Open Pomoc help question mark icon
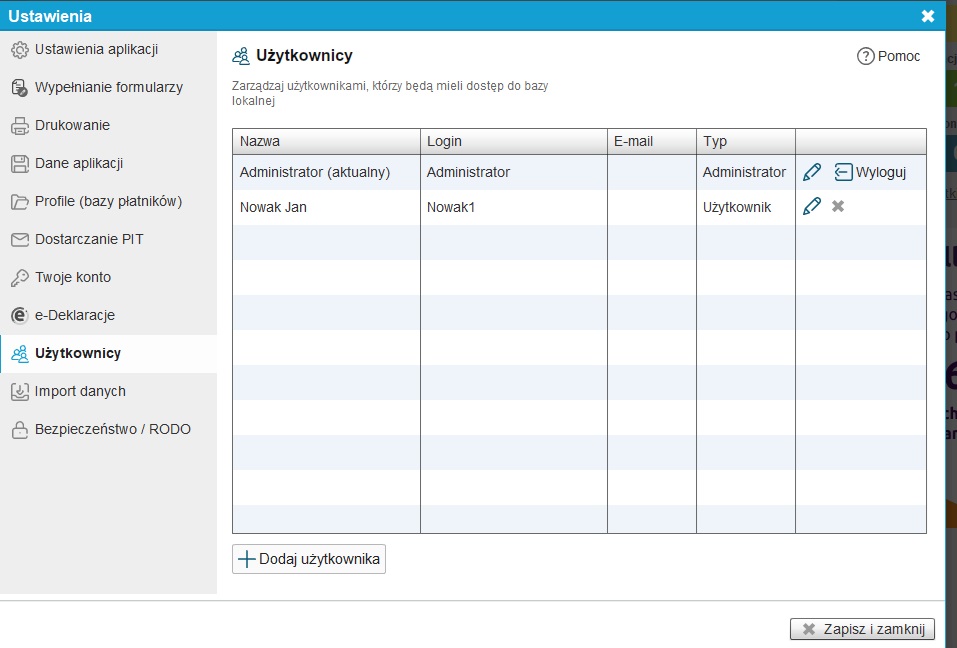Screen dimensions: 957x648 pyautogui.click(x=866, y=57)
